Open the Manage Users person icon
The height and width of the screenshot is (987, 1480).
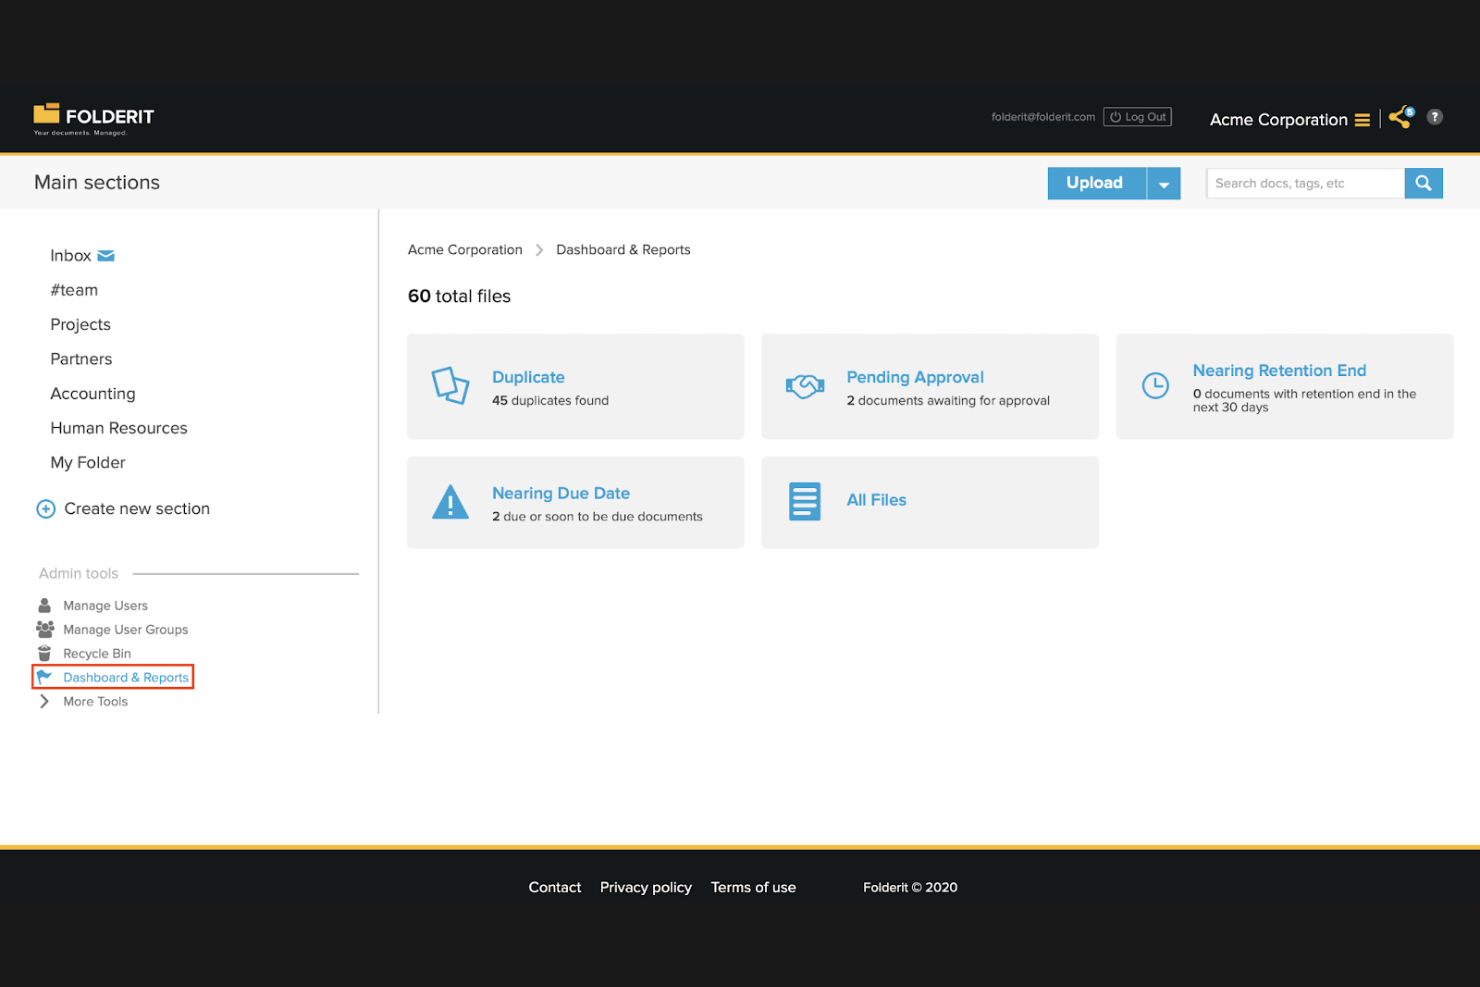click(44, 605)
